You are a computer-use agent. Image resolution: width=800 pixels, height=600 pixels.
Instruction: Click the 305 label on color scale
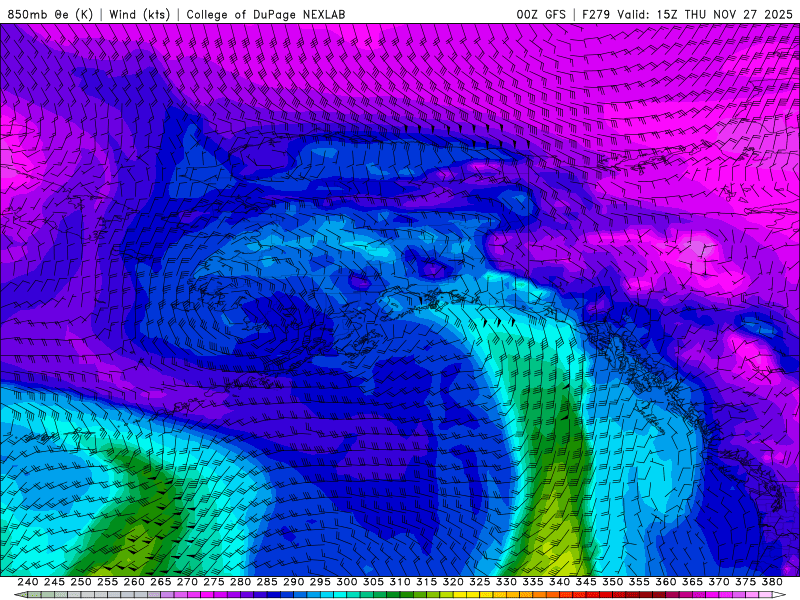[x=373, y=582]
